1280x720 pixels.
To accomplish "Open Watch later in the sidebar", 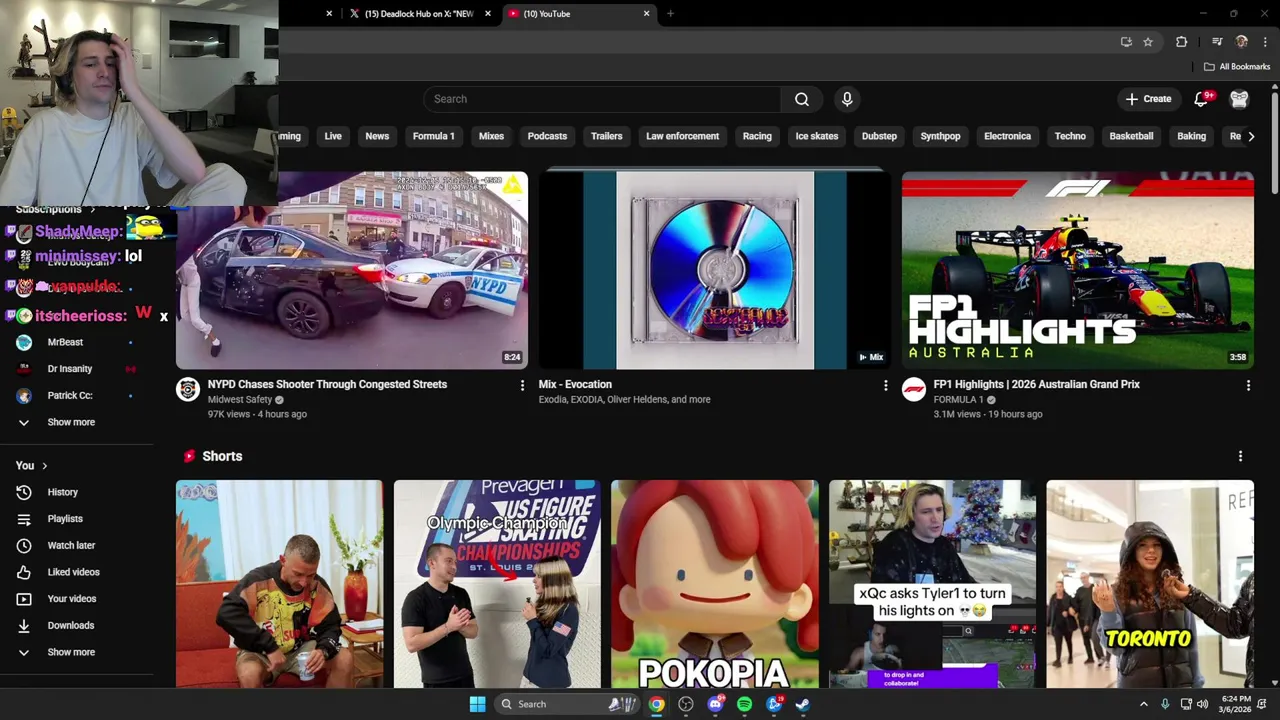I will [x=71, y=546].
